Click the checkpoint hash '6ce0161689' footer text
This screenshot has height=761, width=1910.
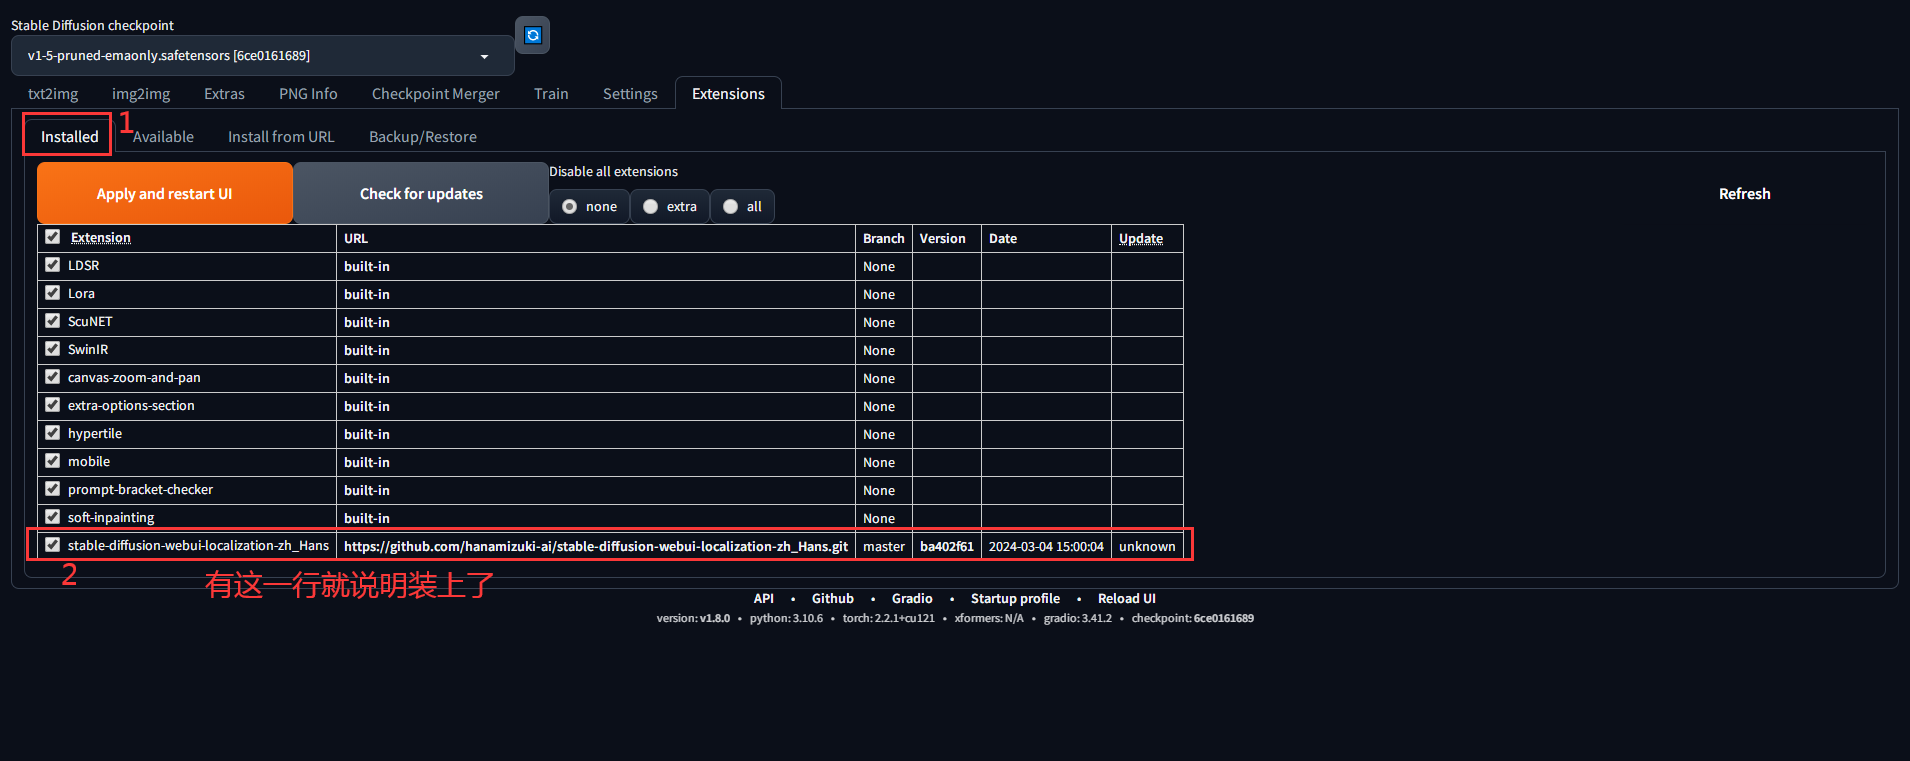coord(1224,618)
